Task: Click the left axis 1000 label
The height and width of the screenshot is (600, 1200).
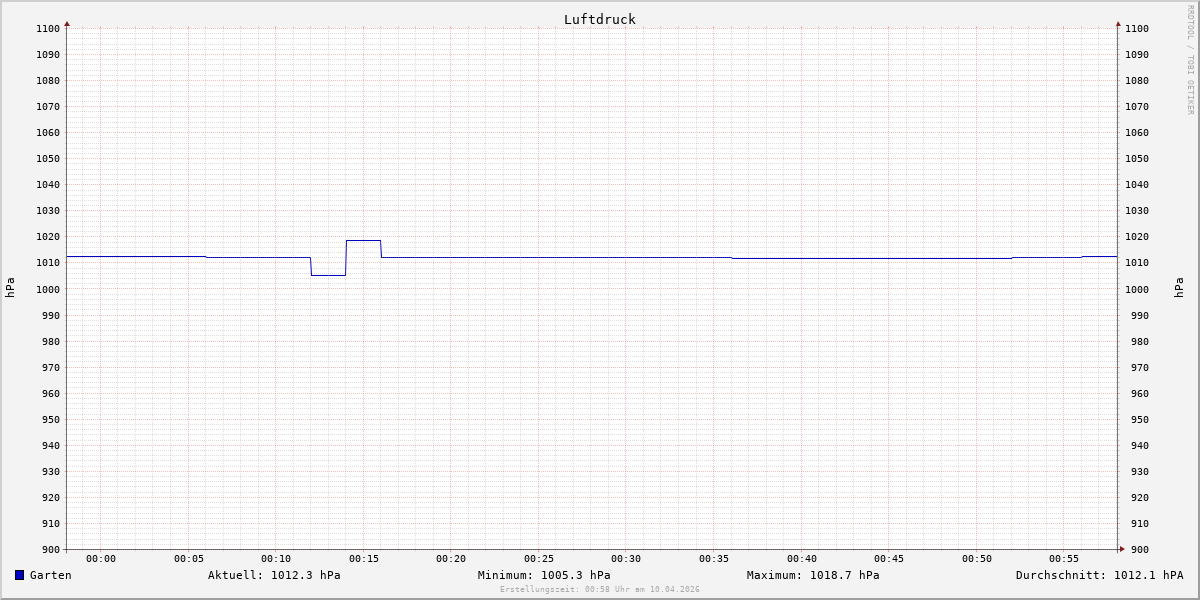Action: (48, 289)
